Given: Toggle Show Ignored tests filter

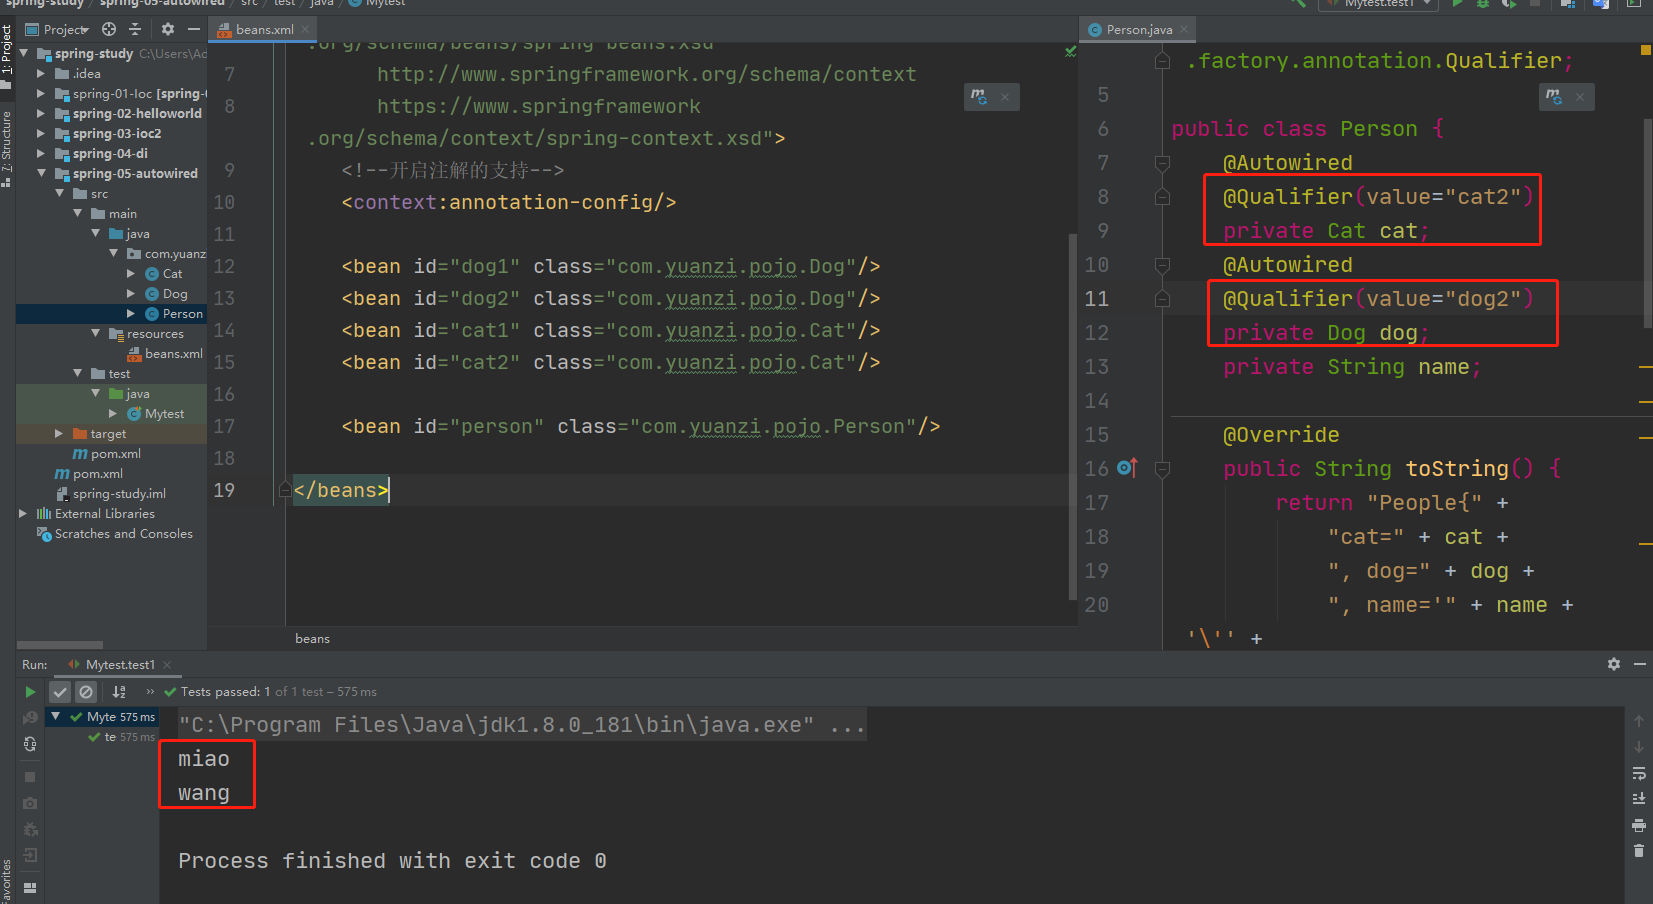Looking at the screenshot, I should (86, 692).
